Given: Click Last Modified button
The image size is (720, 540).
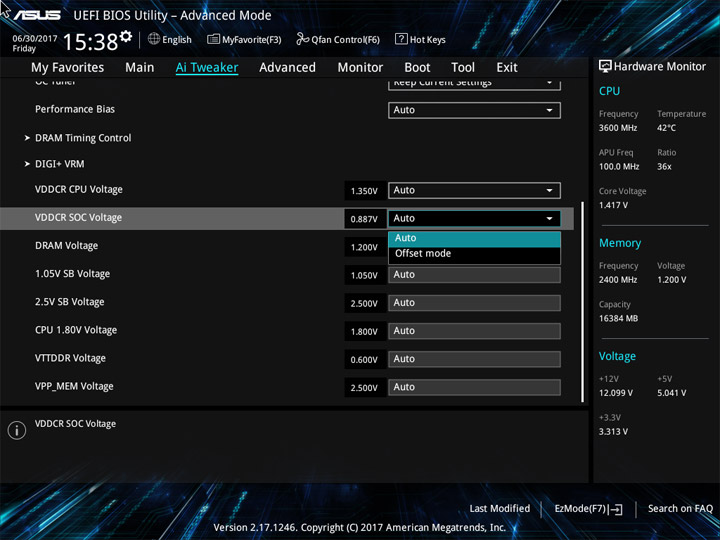Looking at the screenshot, I should [x=499, y=509].
